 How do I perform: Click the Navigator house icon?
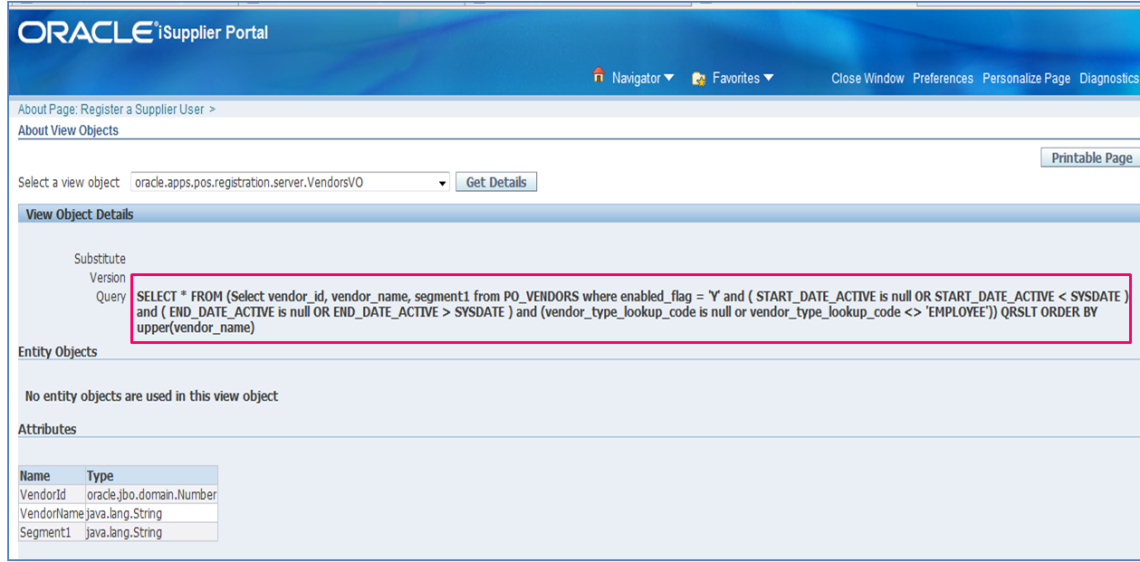coord(599,75)
